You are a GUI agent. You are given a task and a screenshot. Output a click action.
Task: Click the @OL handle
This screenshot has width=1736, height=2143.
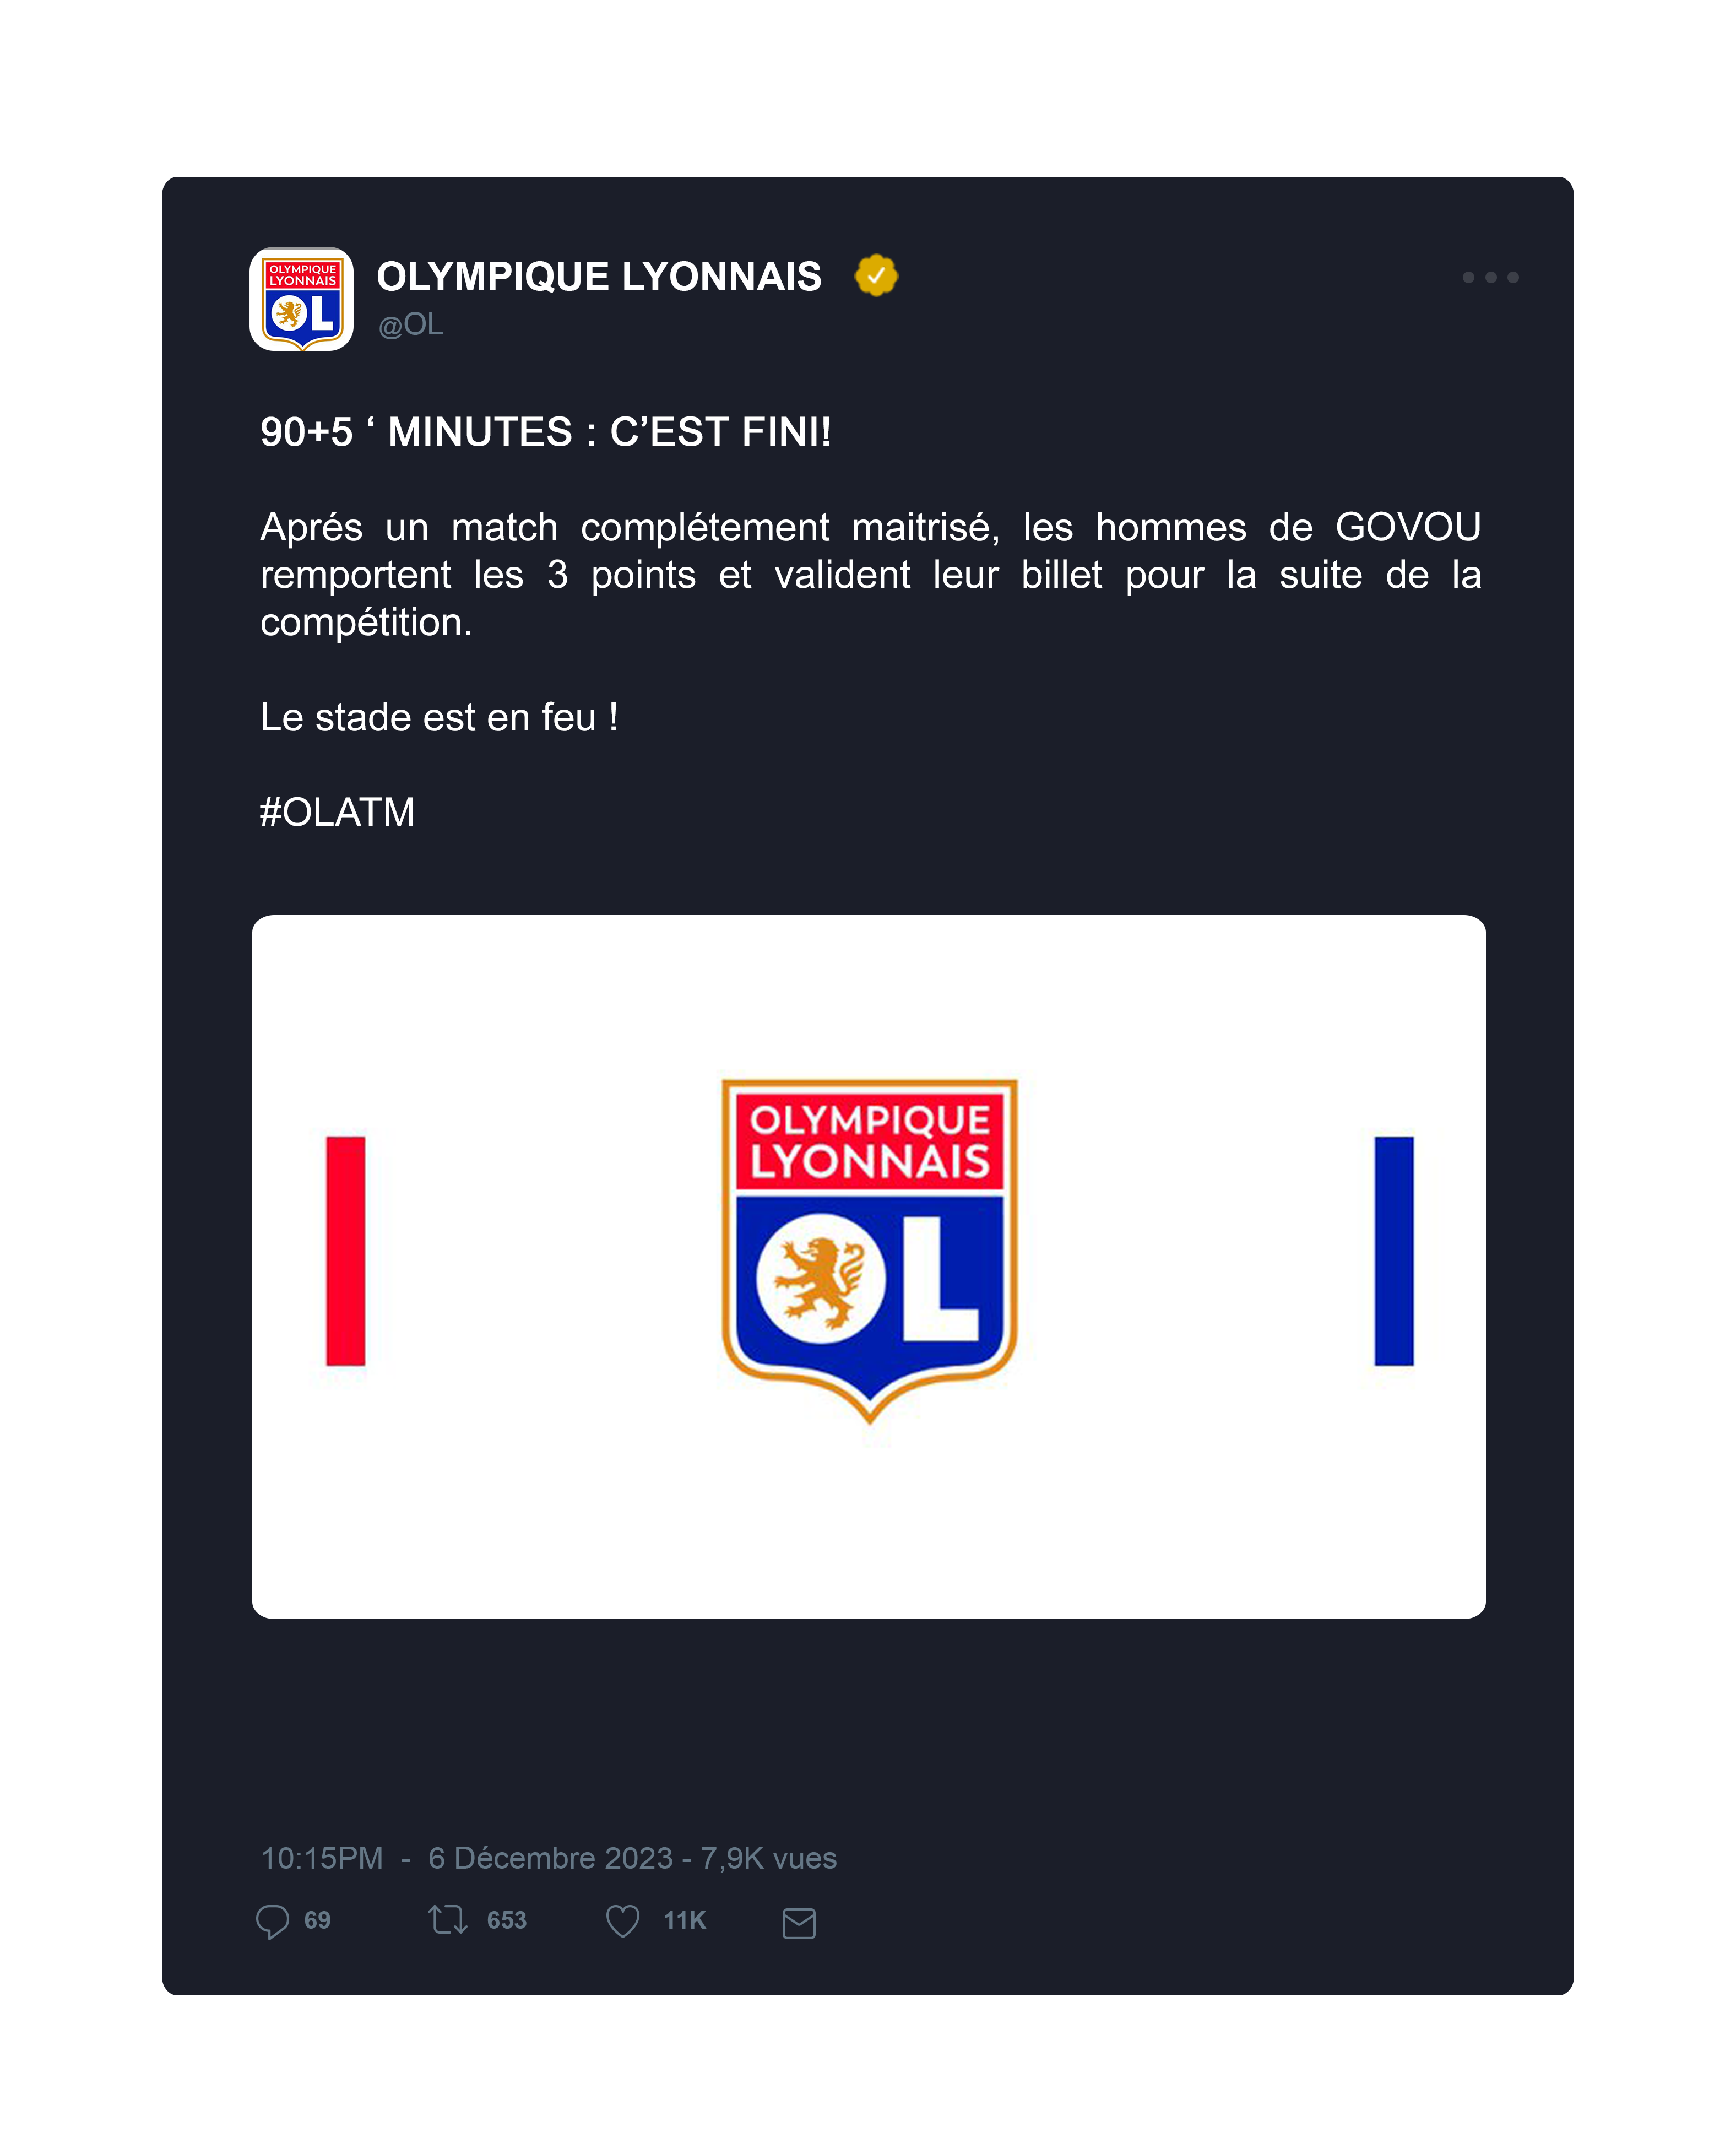(410, 325)
